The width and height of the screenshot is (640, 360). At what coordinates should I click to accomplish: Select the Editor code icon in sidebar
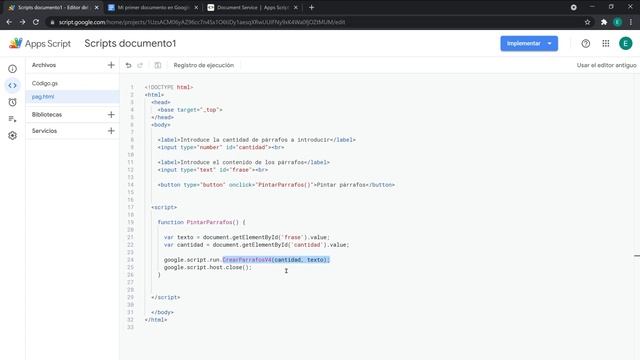click(13, 86)
